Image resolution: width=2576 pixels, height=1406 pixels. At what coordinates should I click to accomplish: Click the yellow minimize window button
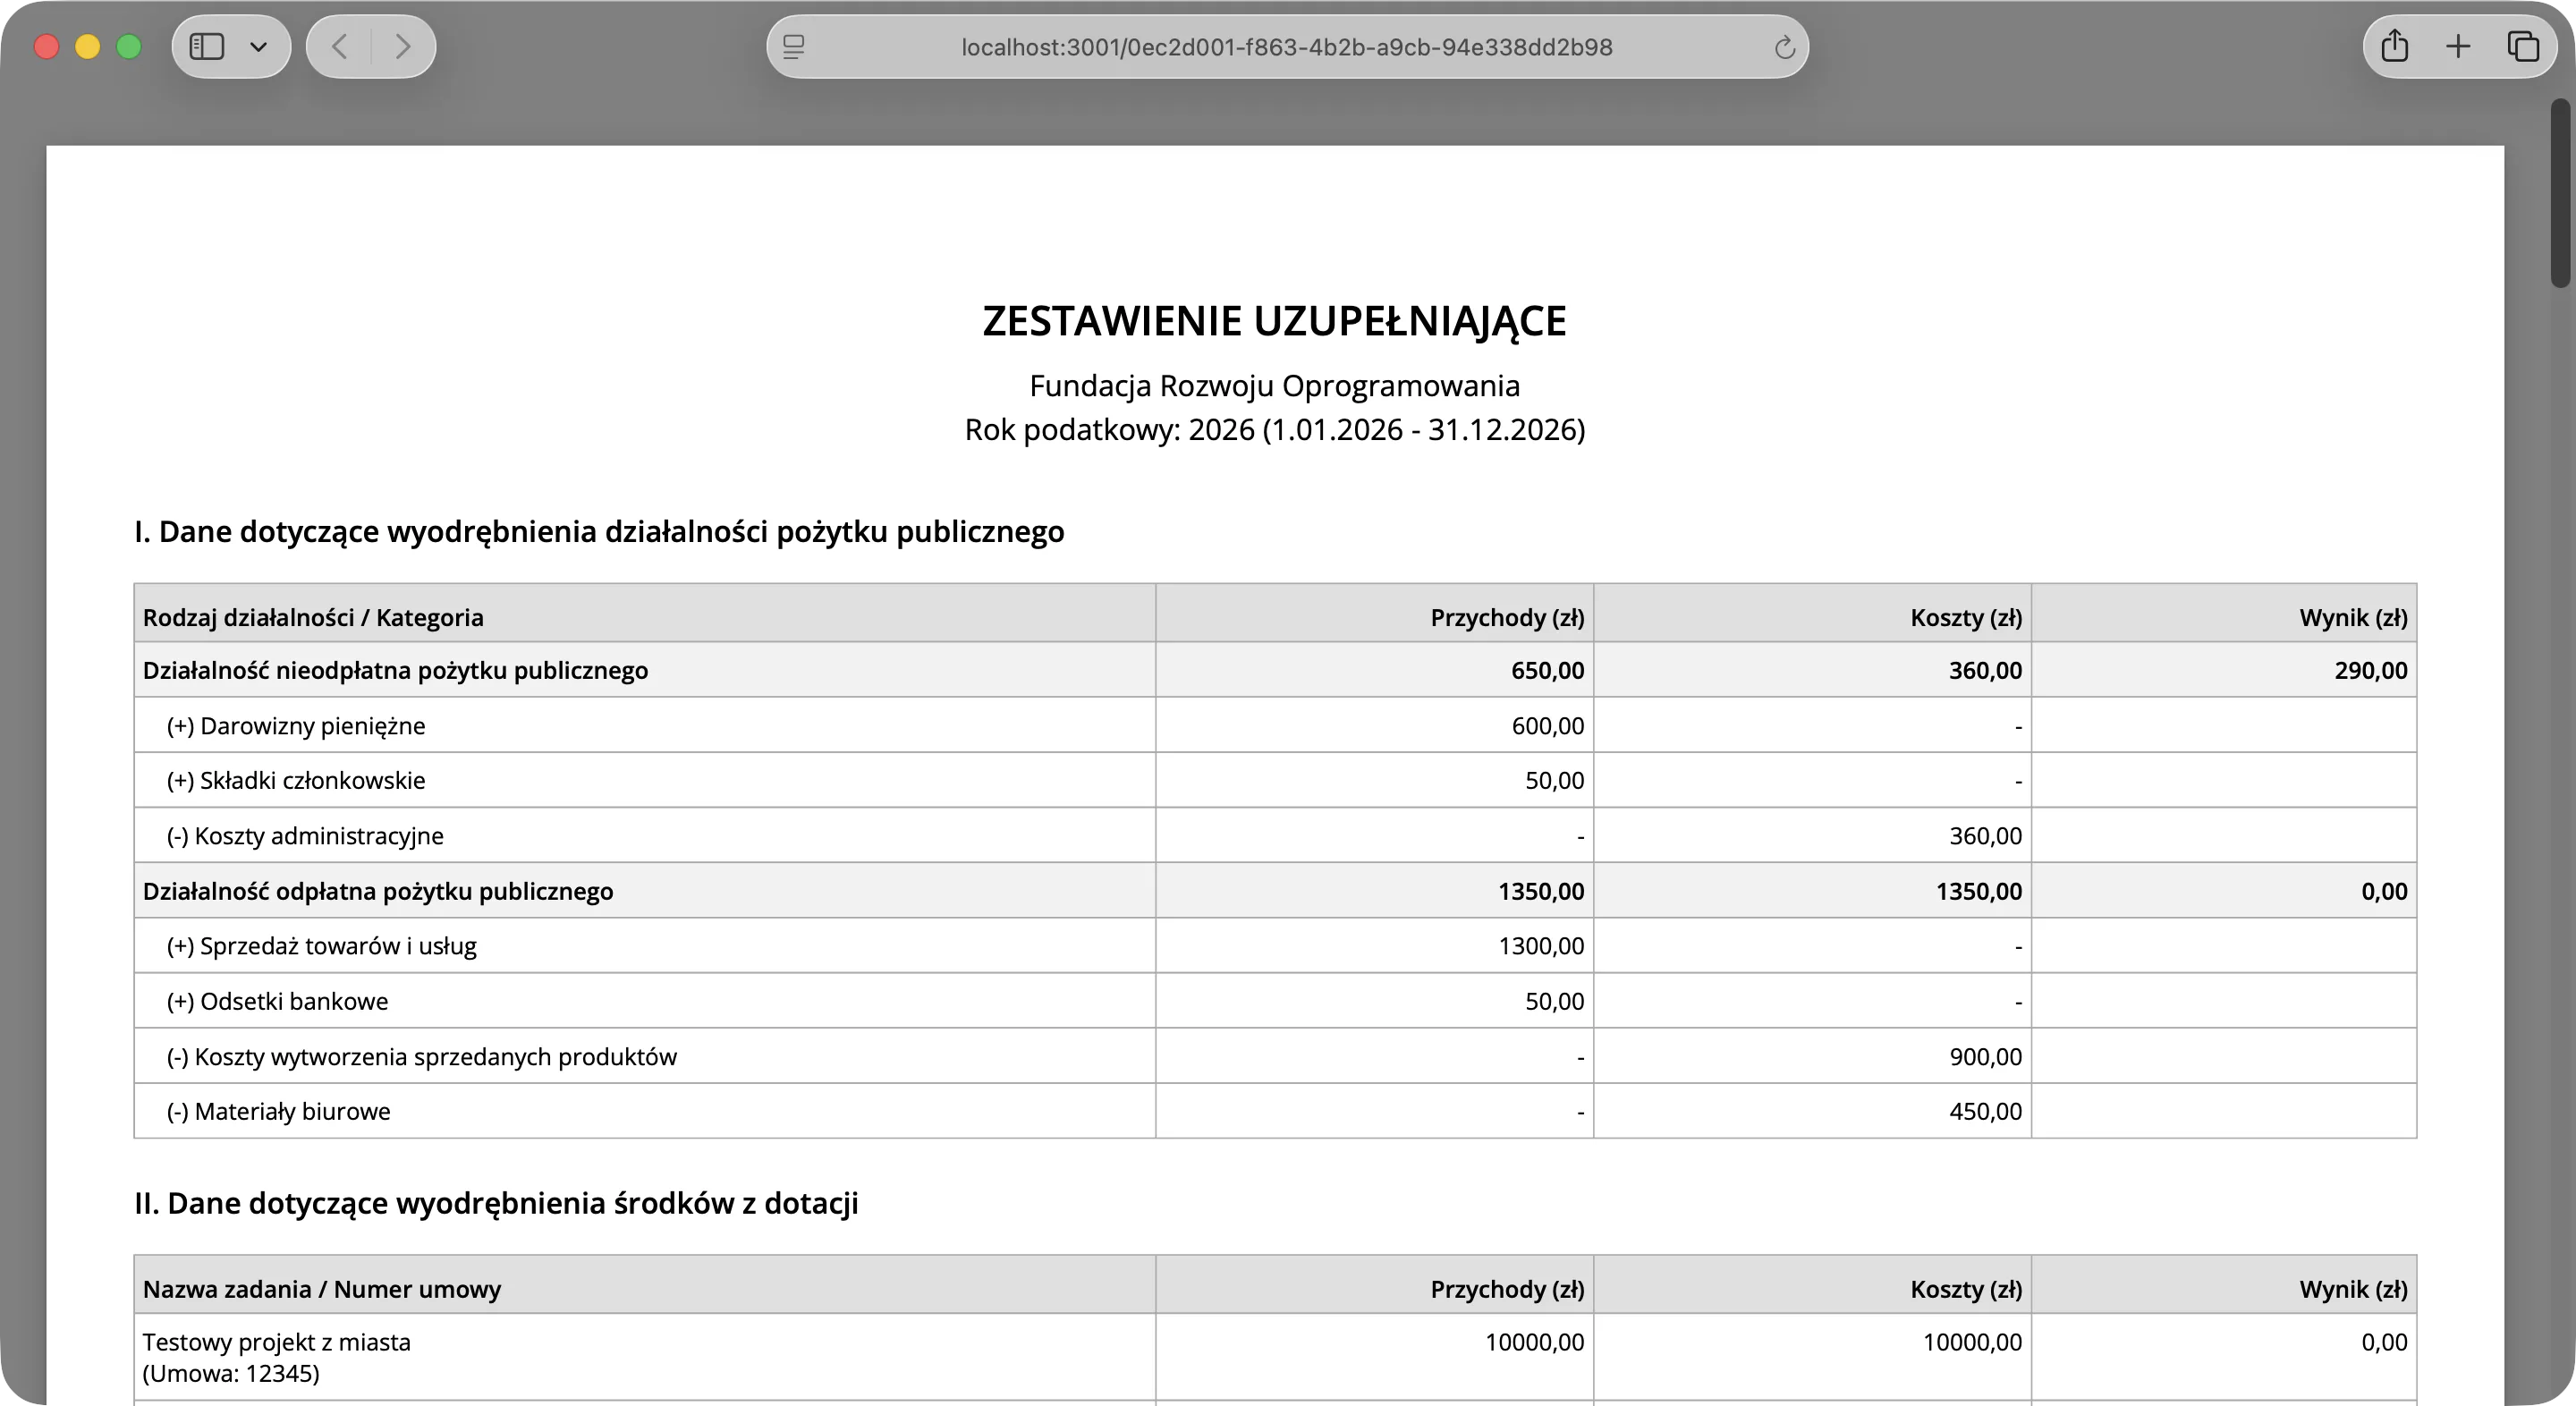click(x=88, y=47)
